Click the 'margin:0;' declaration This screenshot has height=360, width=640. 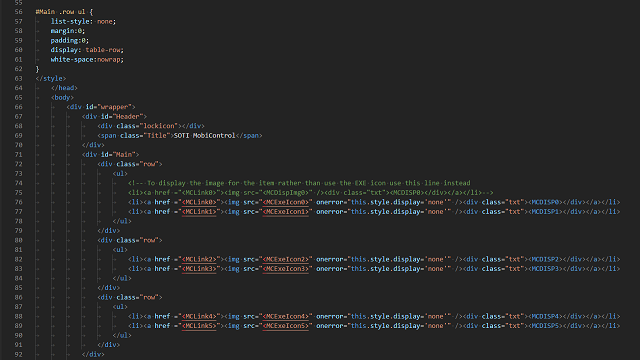pyautogui.click(x=68, y=31)
